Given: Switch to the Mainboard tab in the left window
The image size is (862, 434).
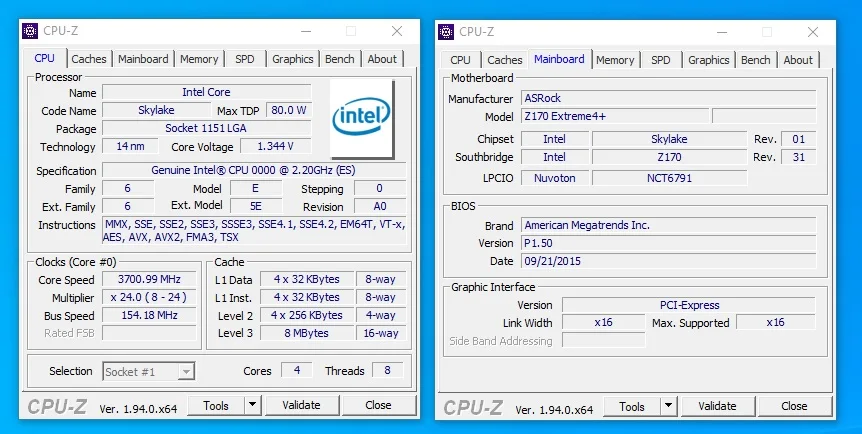Looking at the screenshot, I should (143, 59).
